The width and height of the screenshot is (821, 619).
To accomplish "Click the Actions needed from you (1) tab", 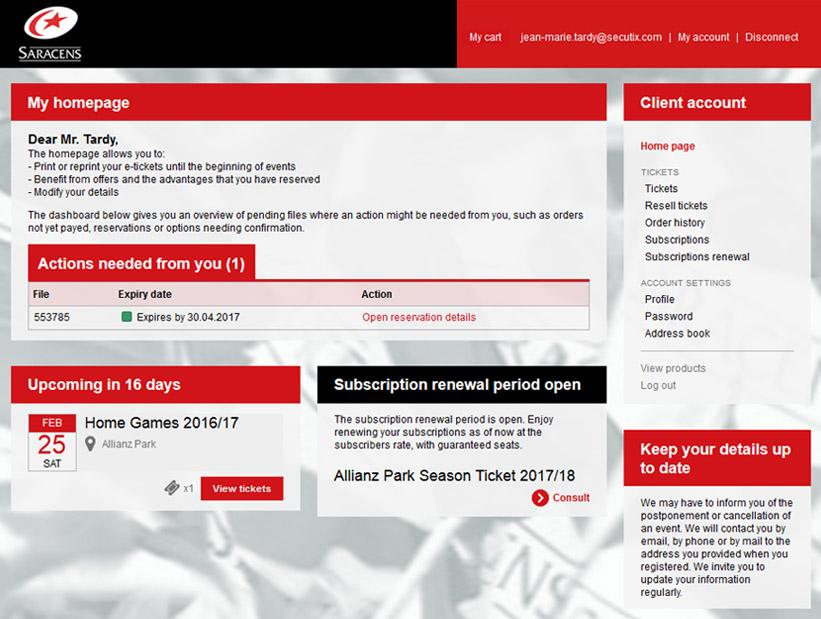I will tap(141, 263).
